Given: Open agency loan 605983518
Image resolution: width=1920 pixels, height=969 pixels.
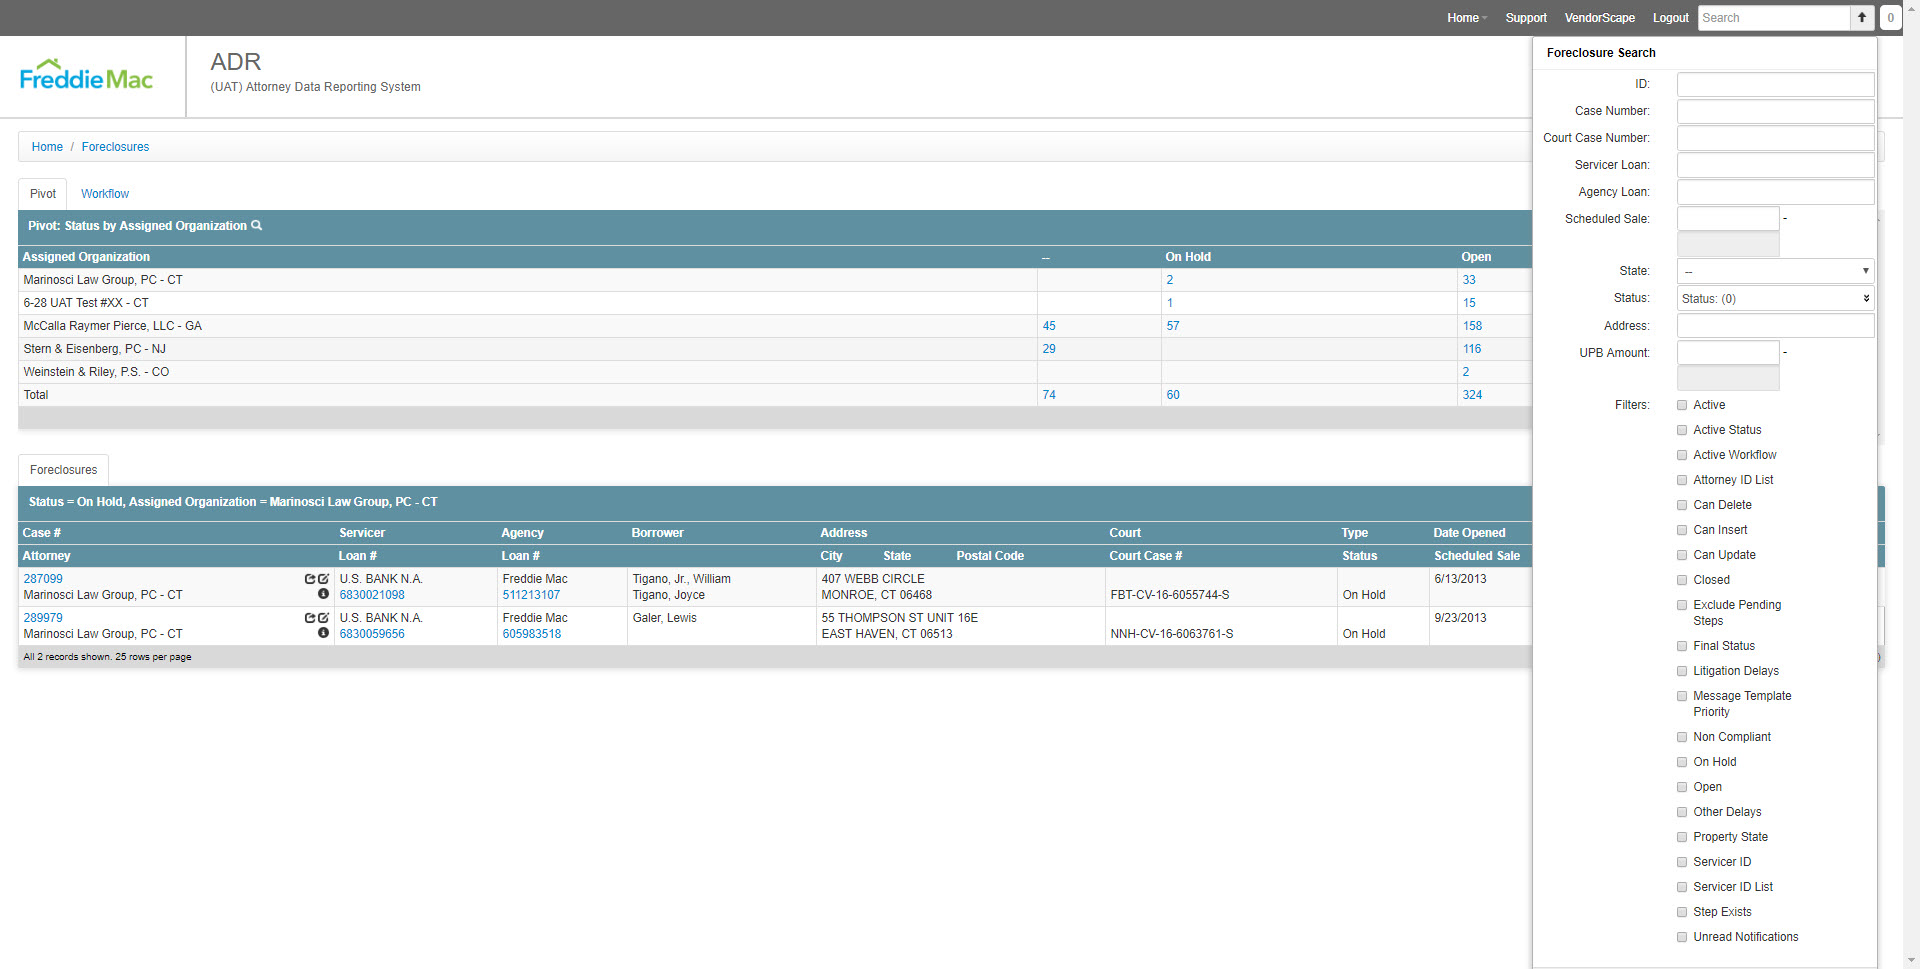Looking at the screenshot, I should (x=532, y=634).
